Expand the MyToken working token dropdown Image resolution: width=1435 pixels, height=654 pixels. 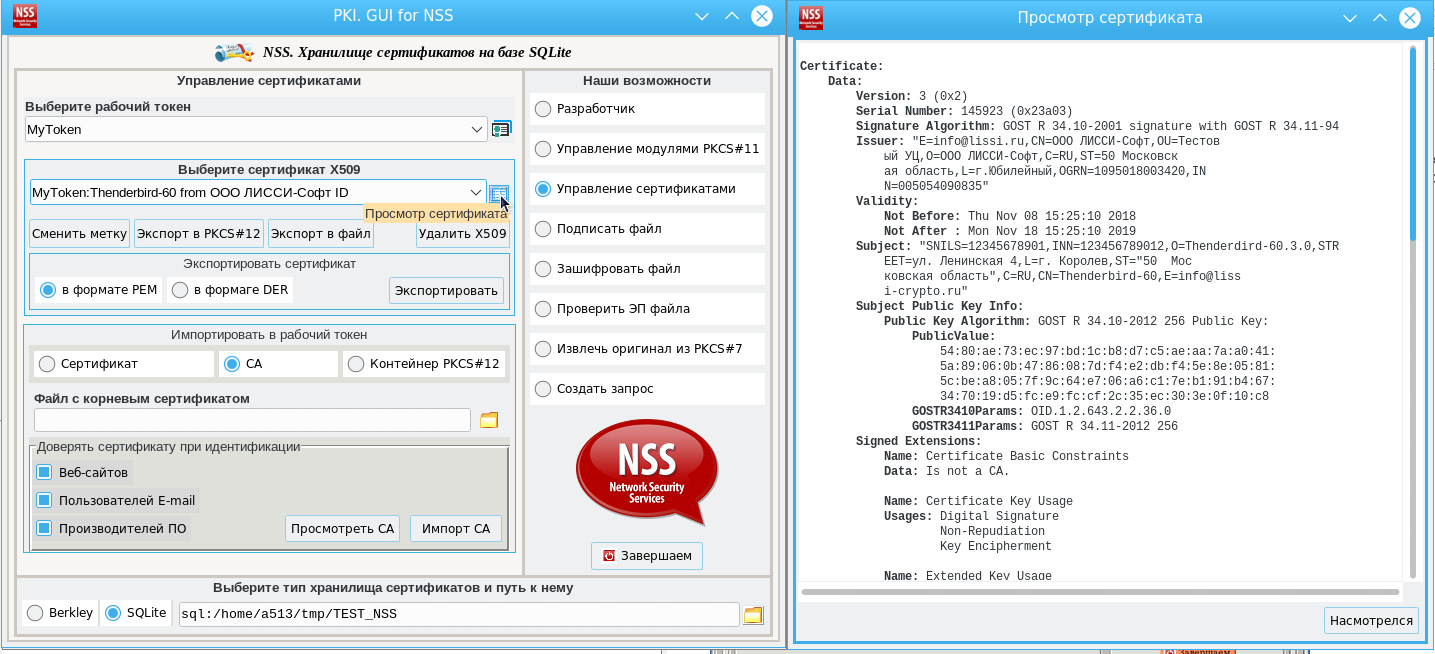coord(477,129)
